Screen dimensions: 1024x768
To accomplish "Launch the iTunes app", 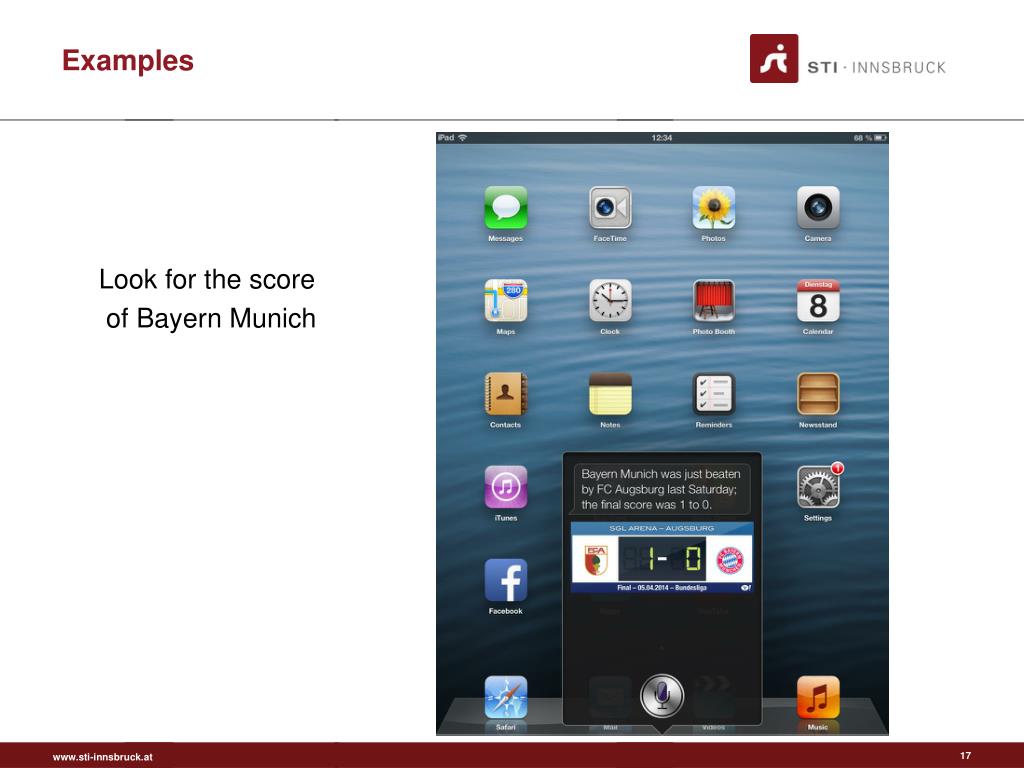I will pos(505,487).
